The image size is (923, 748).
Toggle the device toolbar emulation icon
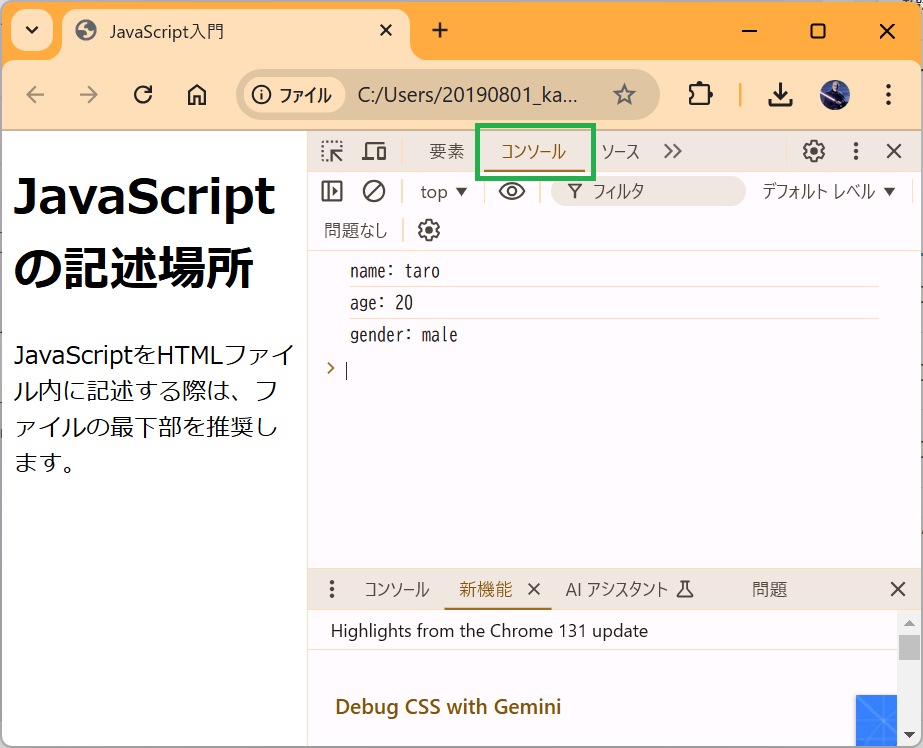[374, 151]
